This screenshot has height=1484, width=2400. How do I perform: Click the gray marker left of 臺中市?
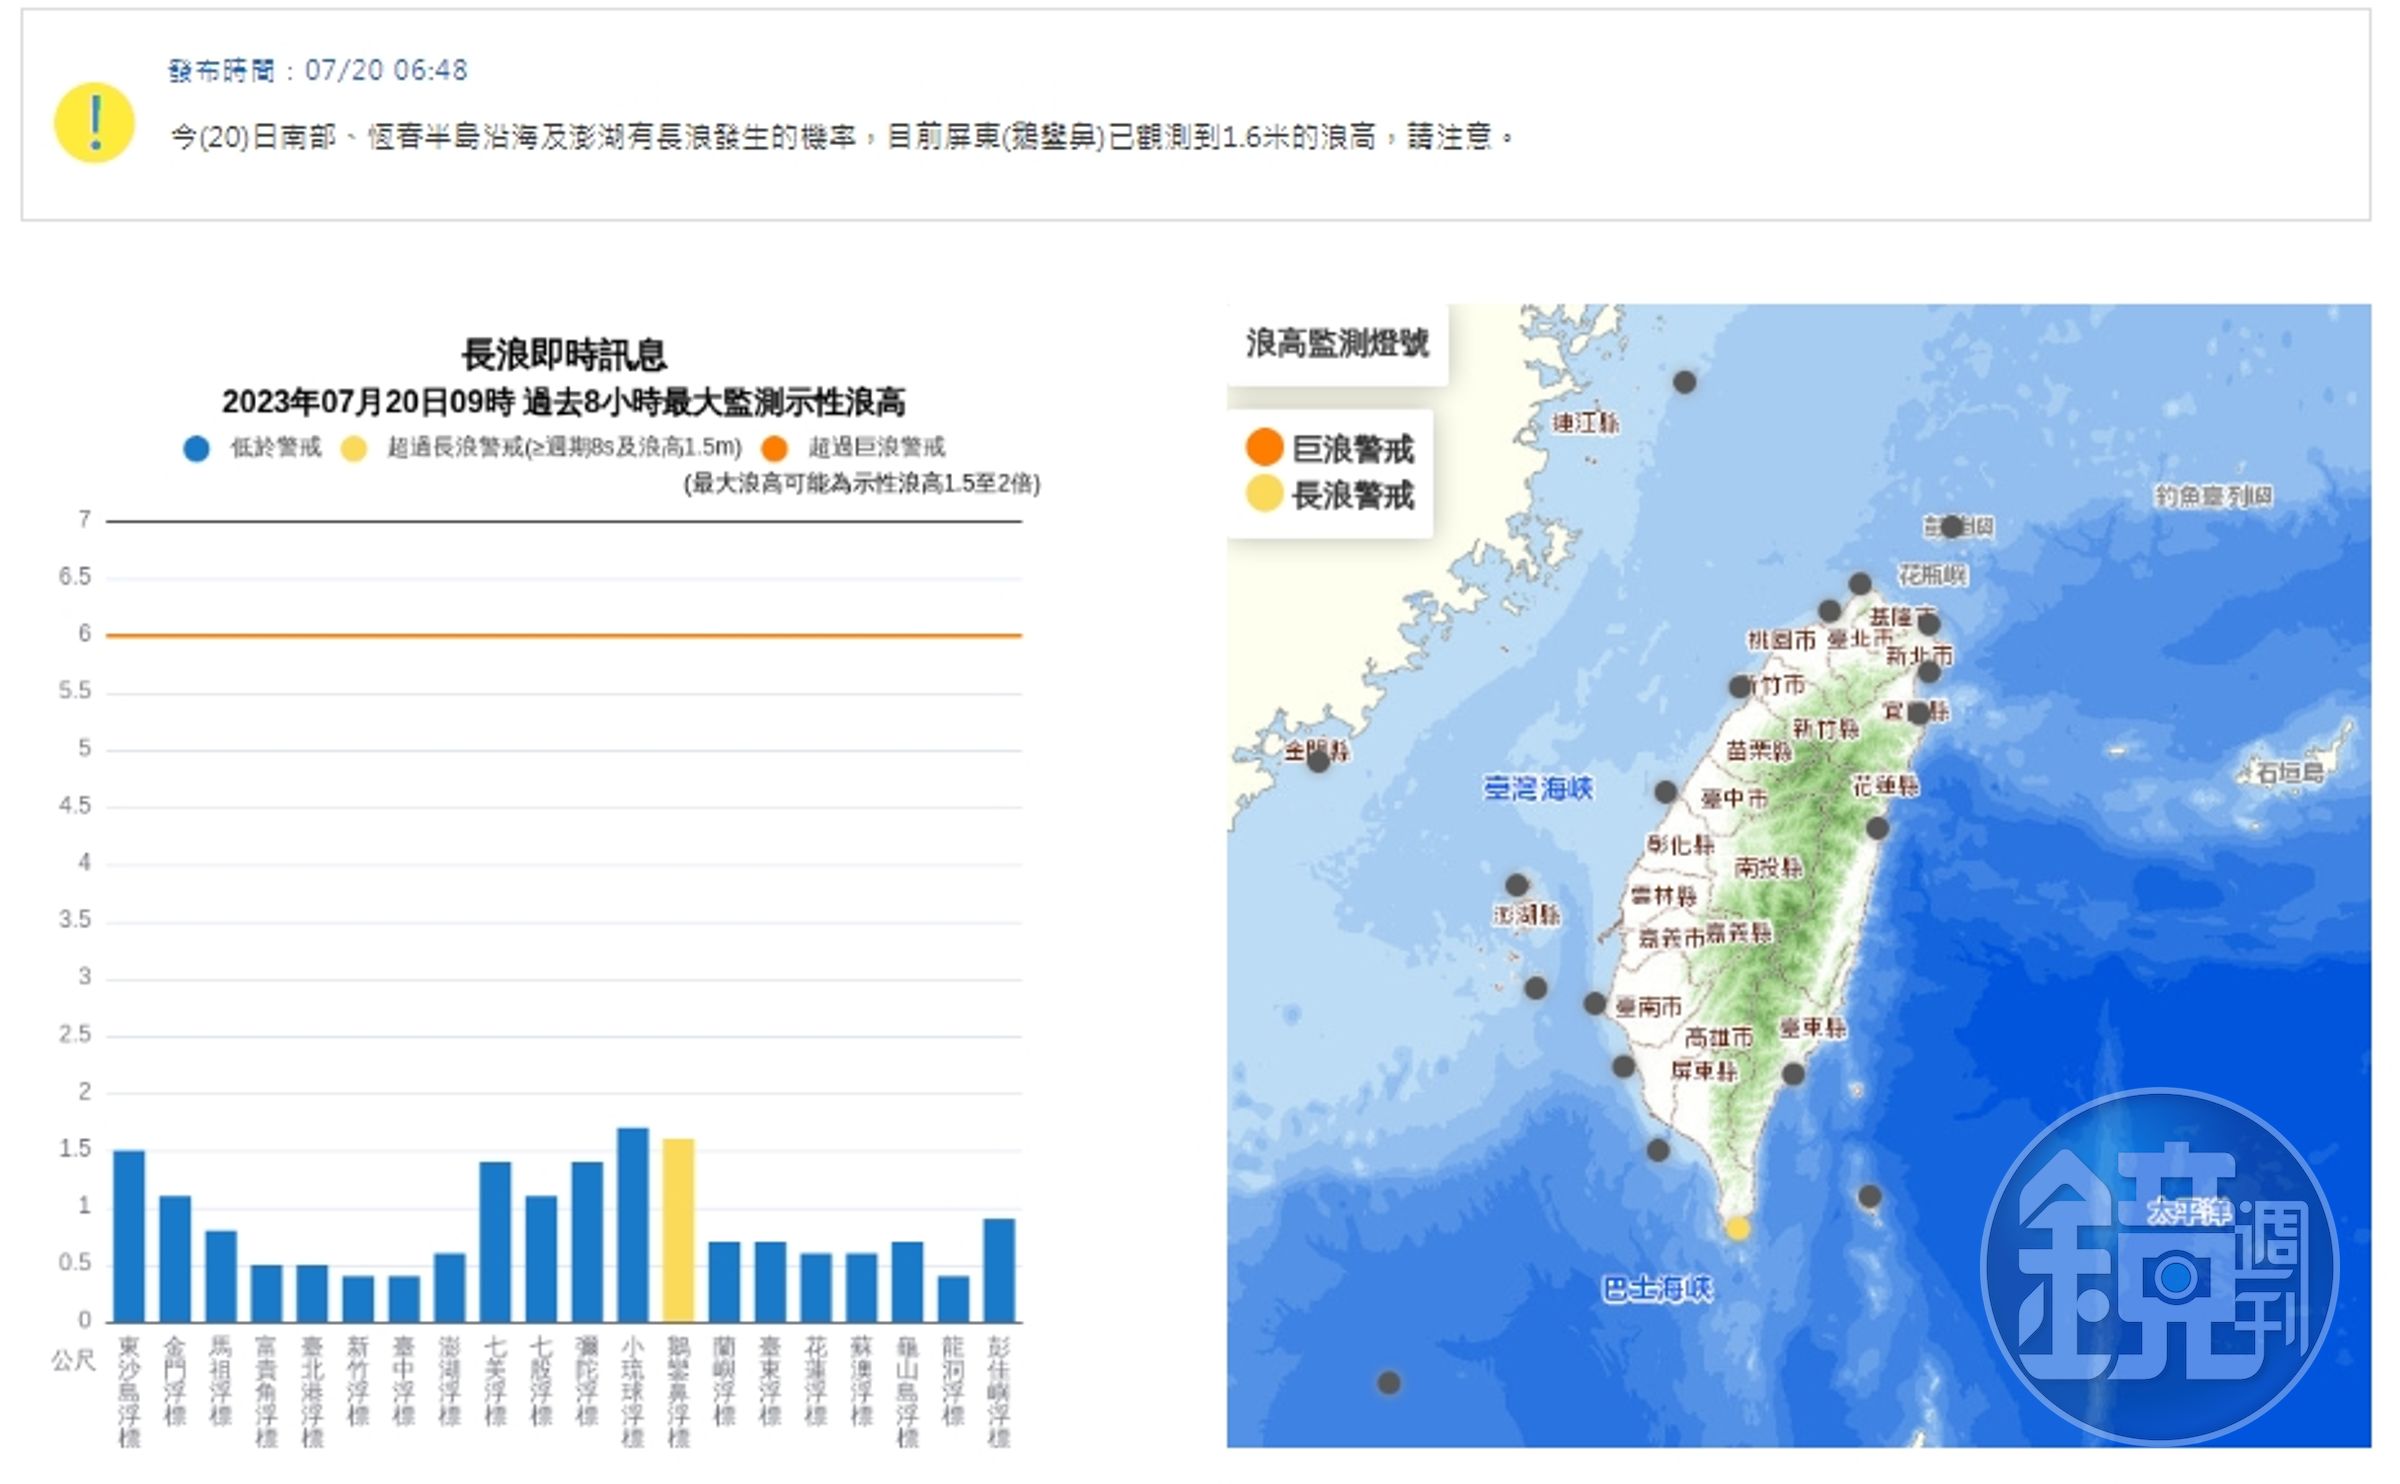point(1665,792)
